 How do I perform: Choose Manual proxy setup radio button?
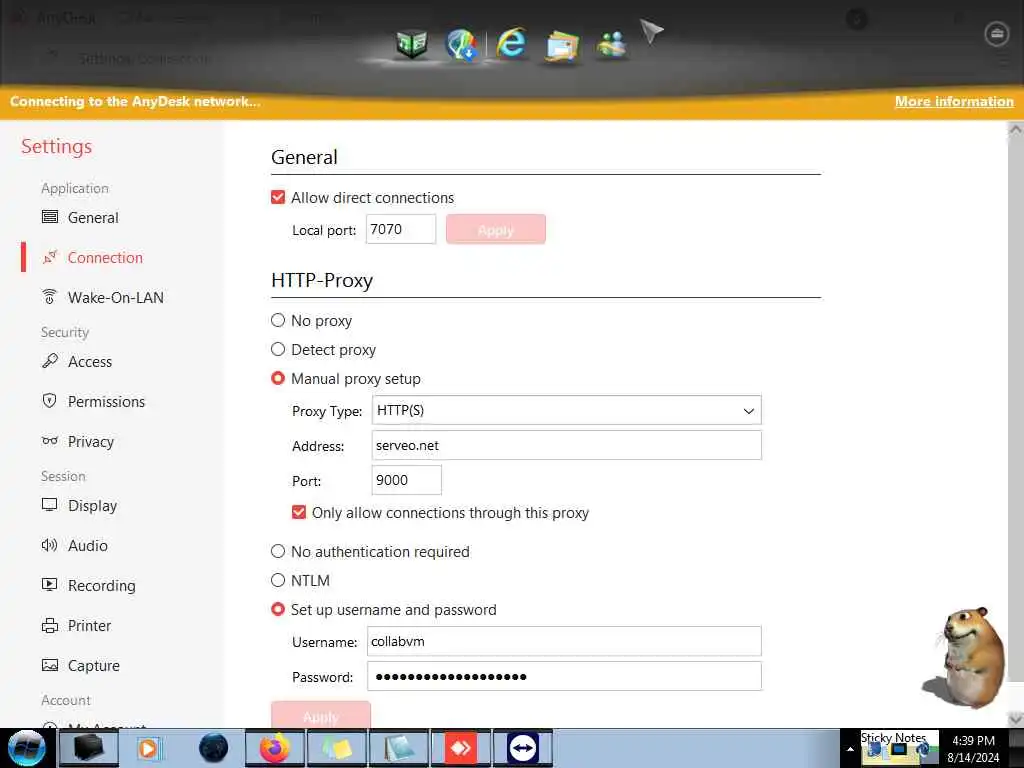coord(278,378)
